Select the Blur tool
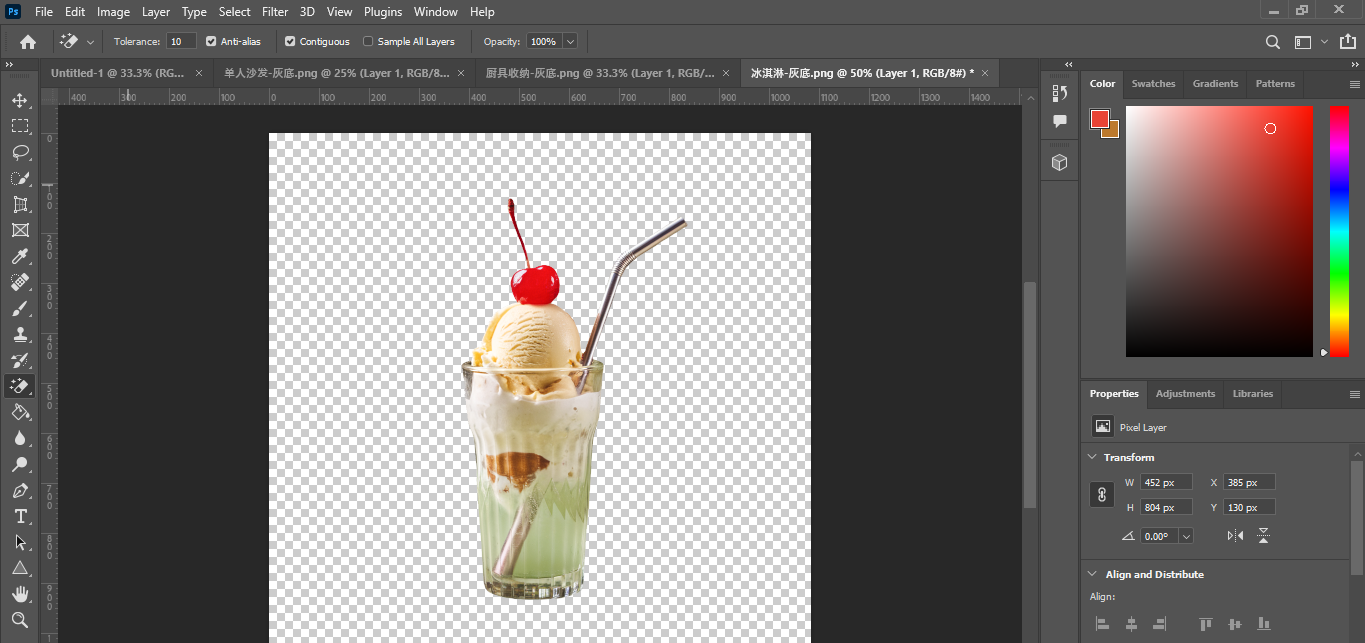This screenshot has height=643, width=1365. (20, 438)
